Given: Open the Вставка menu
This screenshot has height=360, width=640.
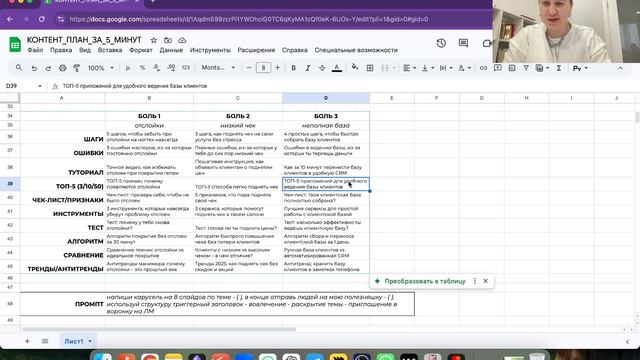Looking at the screenshot, I should [x=110, y=50].
